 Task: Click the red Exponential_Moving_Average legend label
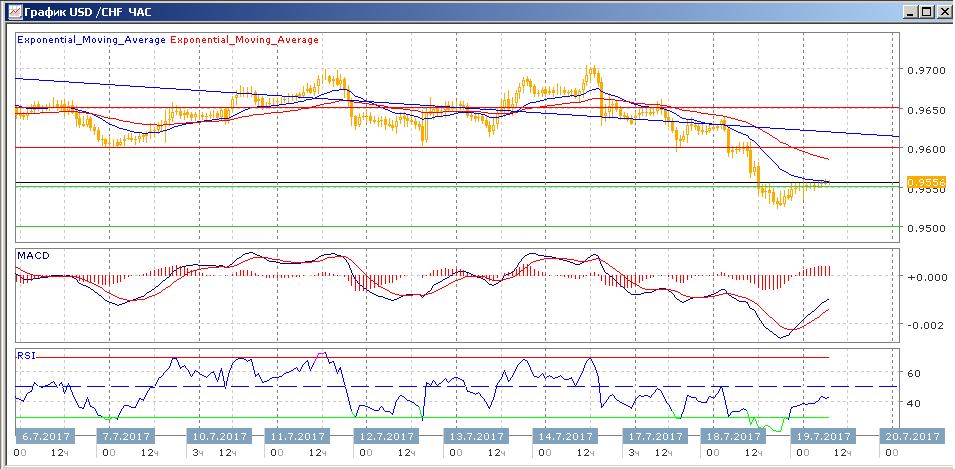[246, 40]
